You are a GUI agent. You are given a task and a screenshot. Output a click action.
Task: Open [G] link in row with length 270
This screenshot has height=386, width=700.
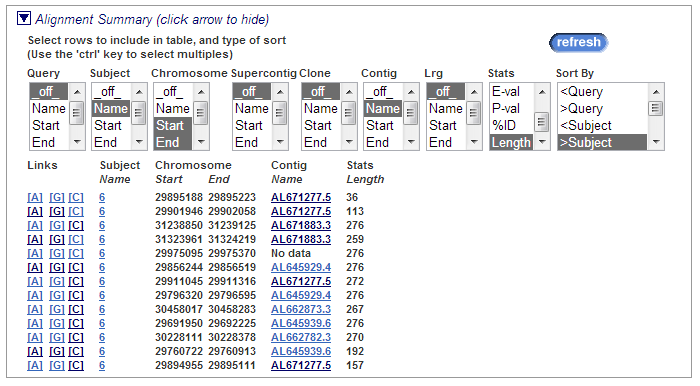[x=57, y=337]
